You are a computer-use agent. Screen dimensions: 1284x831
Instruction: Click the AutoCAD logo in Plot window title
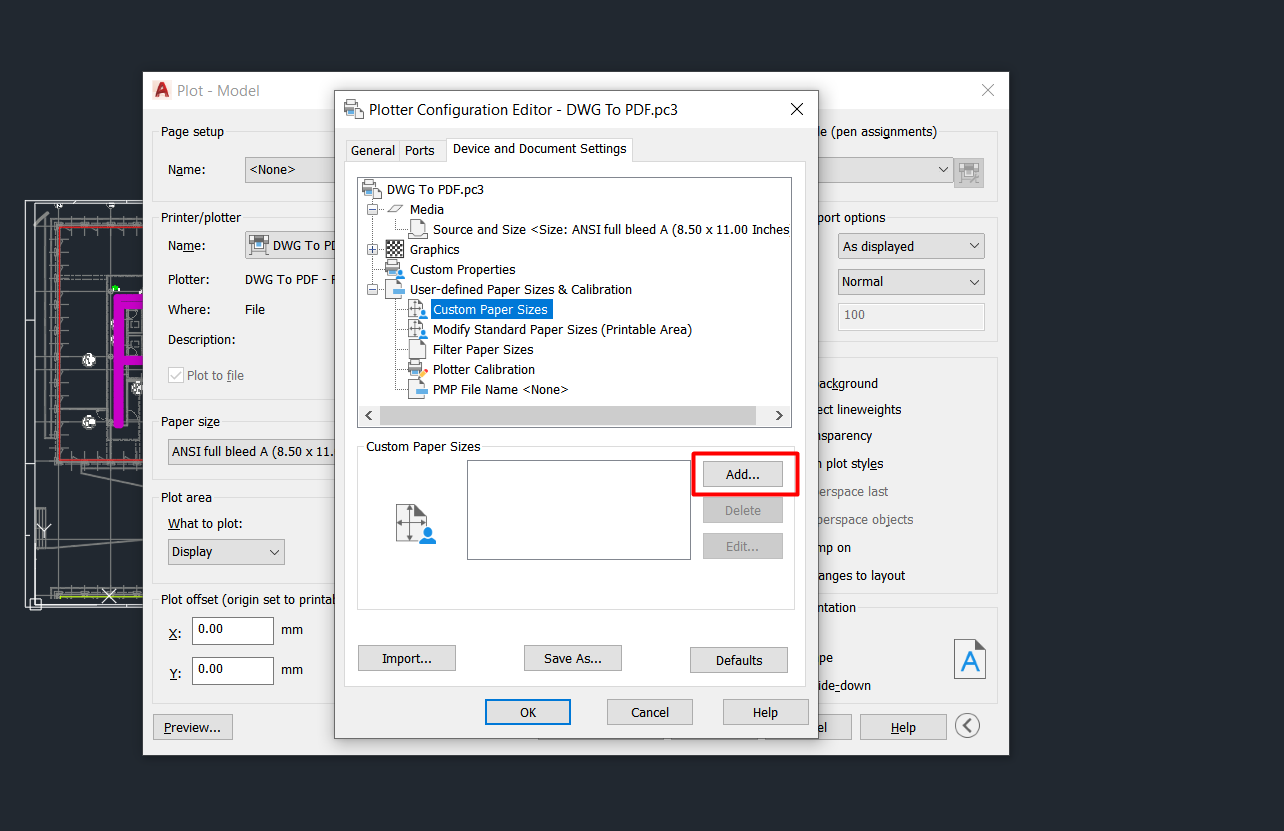coord(162,90)
